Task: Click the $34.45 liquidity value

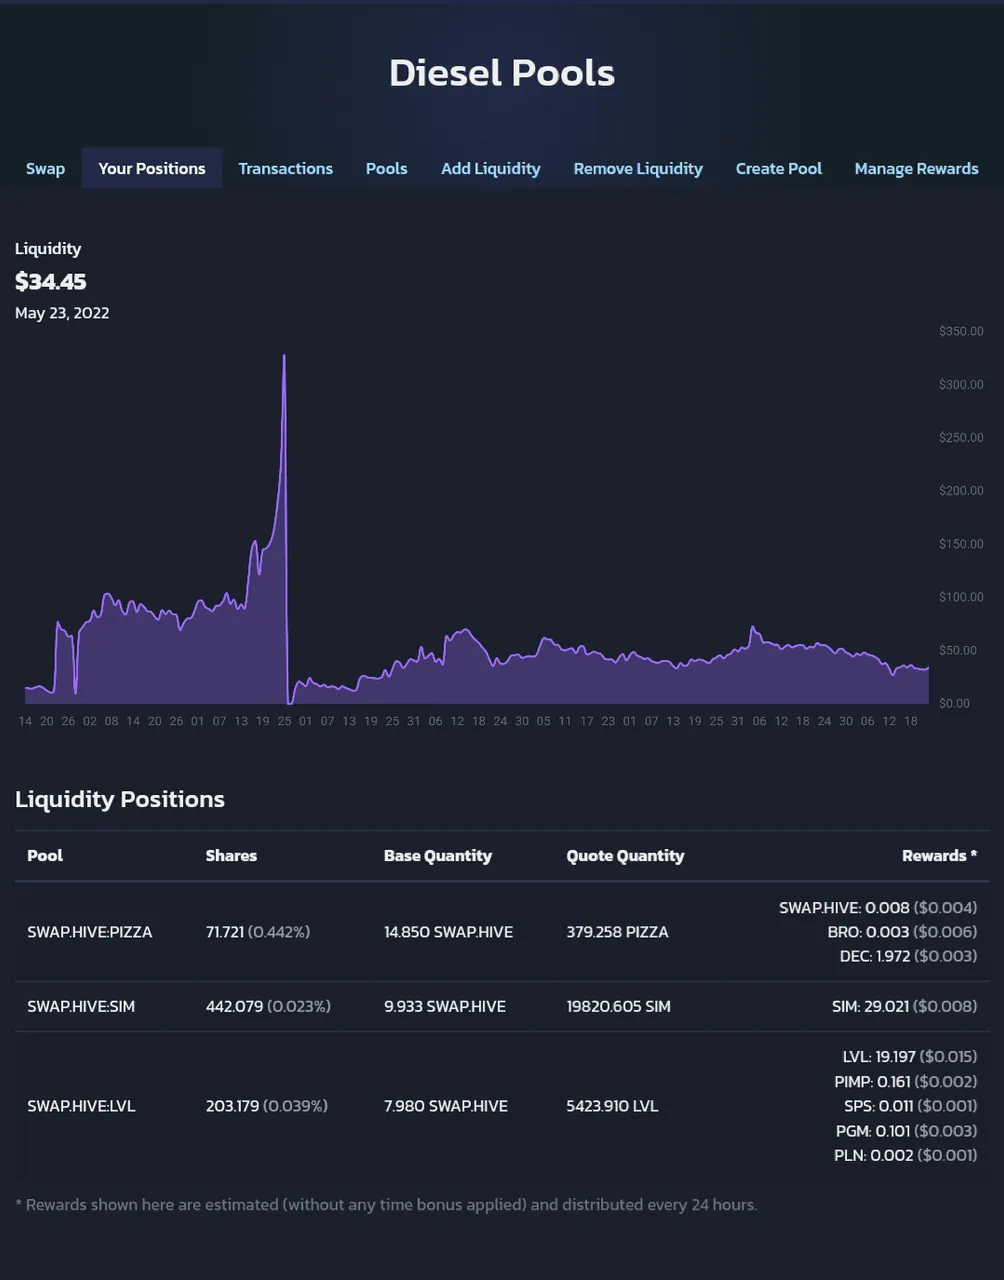Action: (x=51, y=282)
